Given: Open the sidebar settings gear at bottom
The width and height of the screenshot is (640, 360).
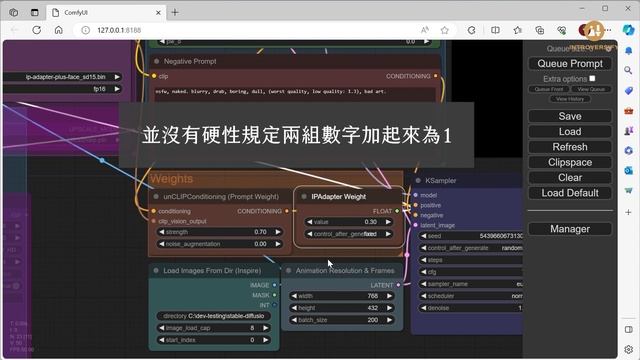Looking at the screenshot, I should [x=629, y=349].
